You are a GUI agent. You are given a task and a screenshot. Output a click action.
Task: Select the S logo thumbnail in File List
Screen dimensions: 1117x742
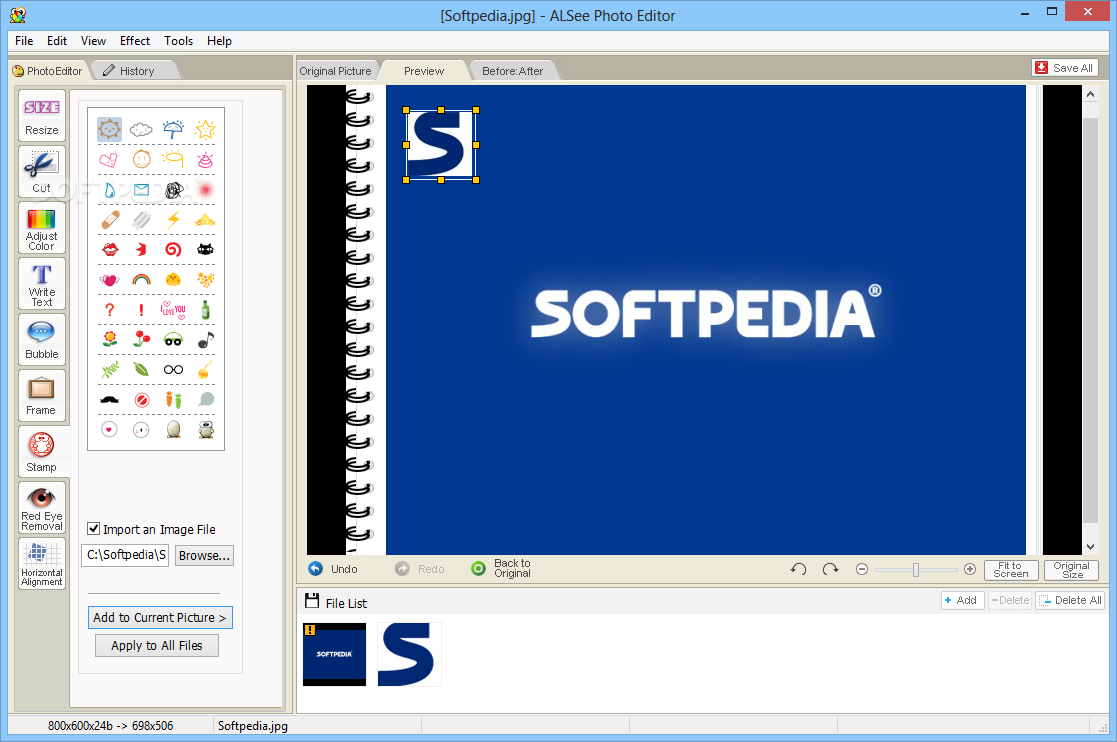pyautogui.click(x=409, y=654)
